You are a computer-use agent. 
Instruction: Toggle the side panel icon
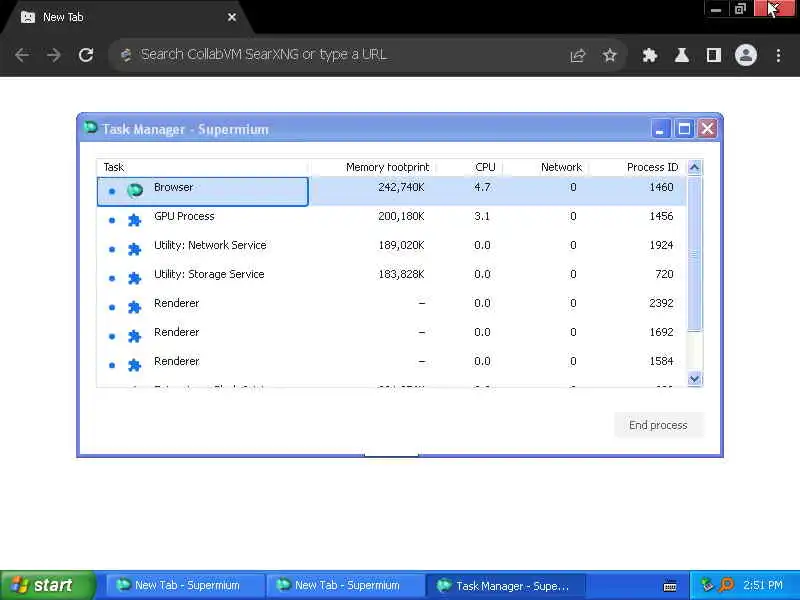point(714,55)
